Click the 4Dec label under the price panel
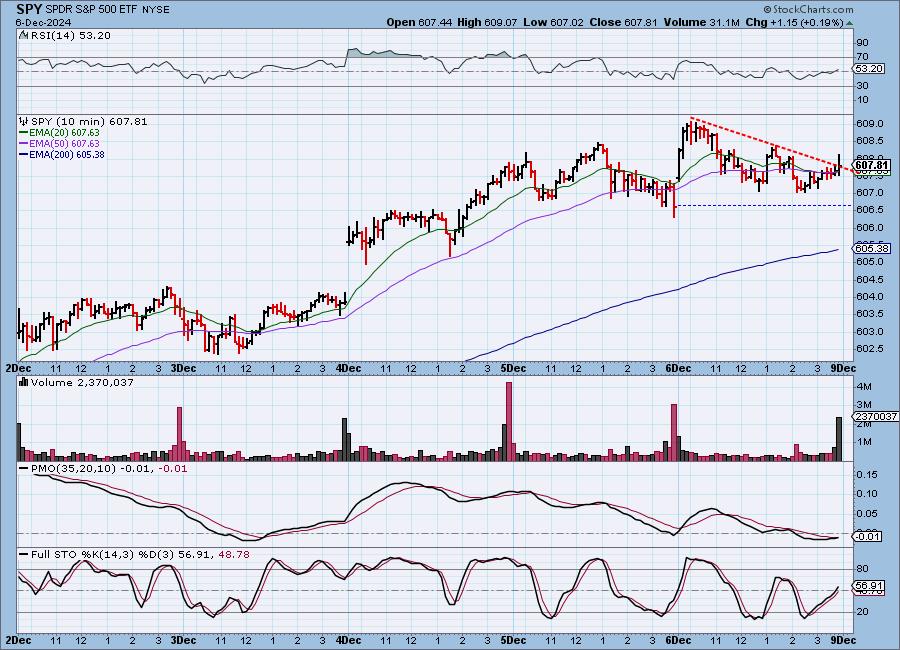 (348, 368)
